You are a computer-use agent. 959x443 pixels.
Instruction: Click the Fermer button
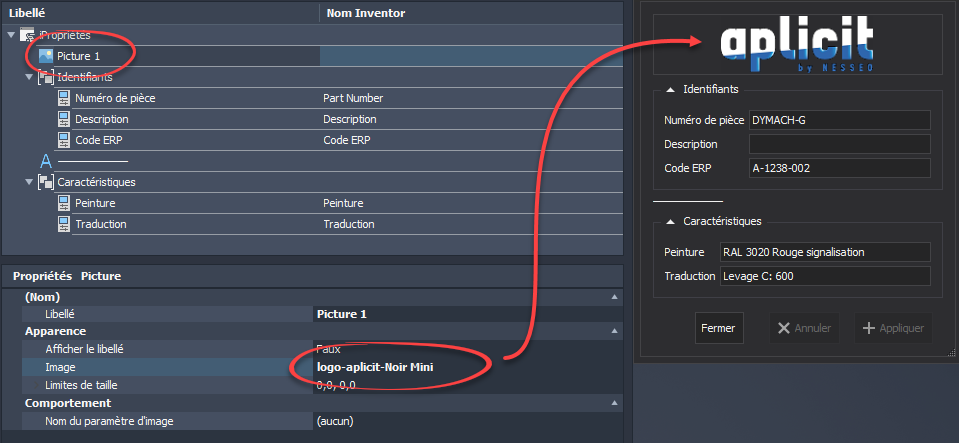click(718, 328)
